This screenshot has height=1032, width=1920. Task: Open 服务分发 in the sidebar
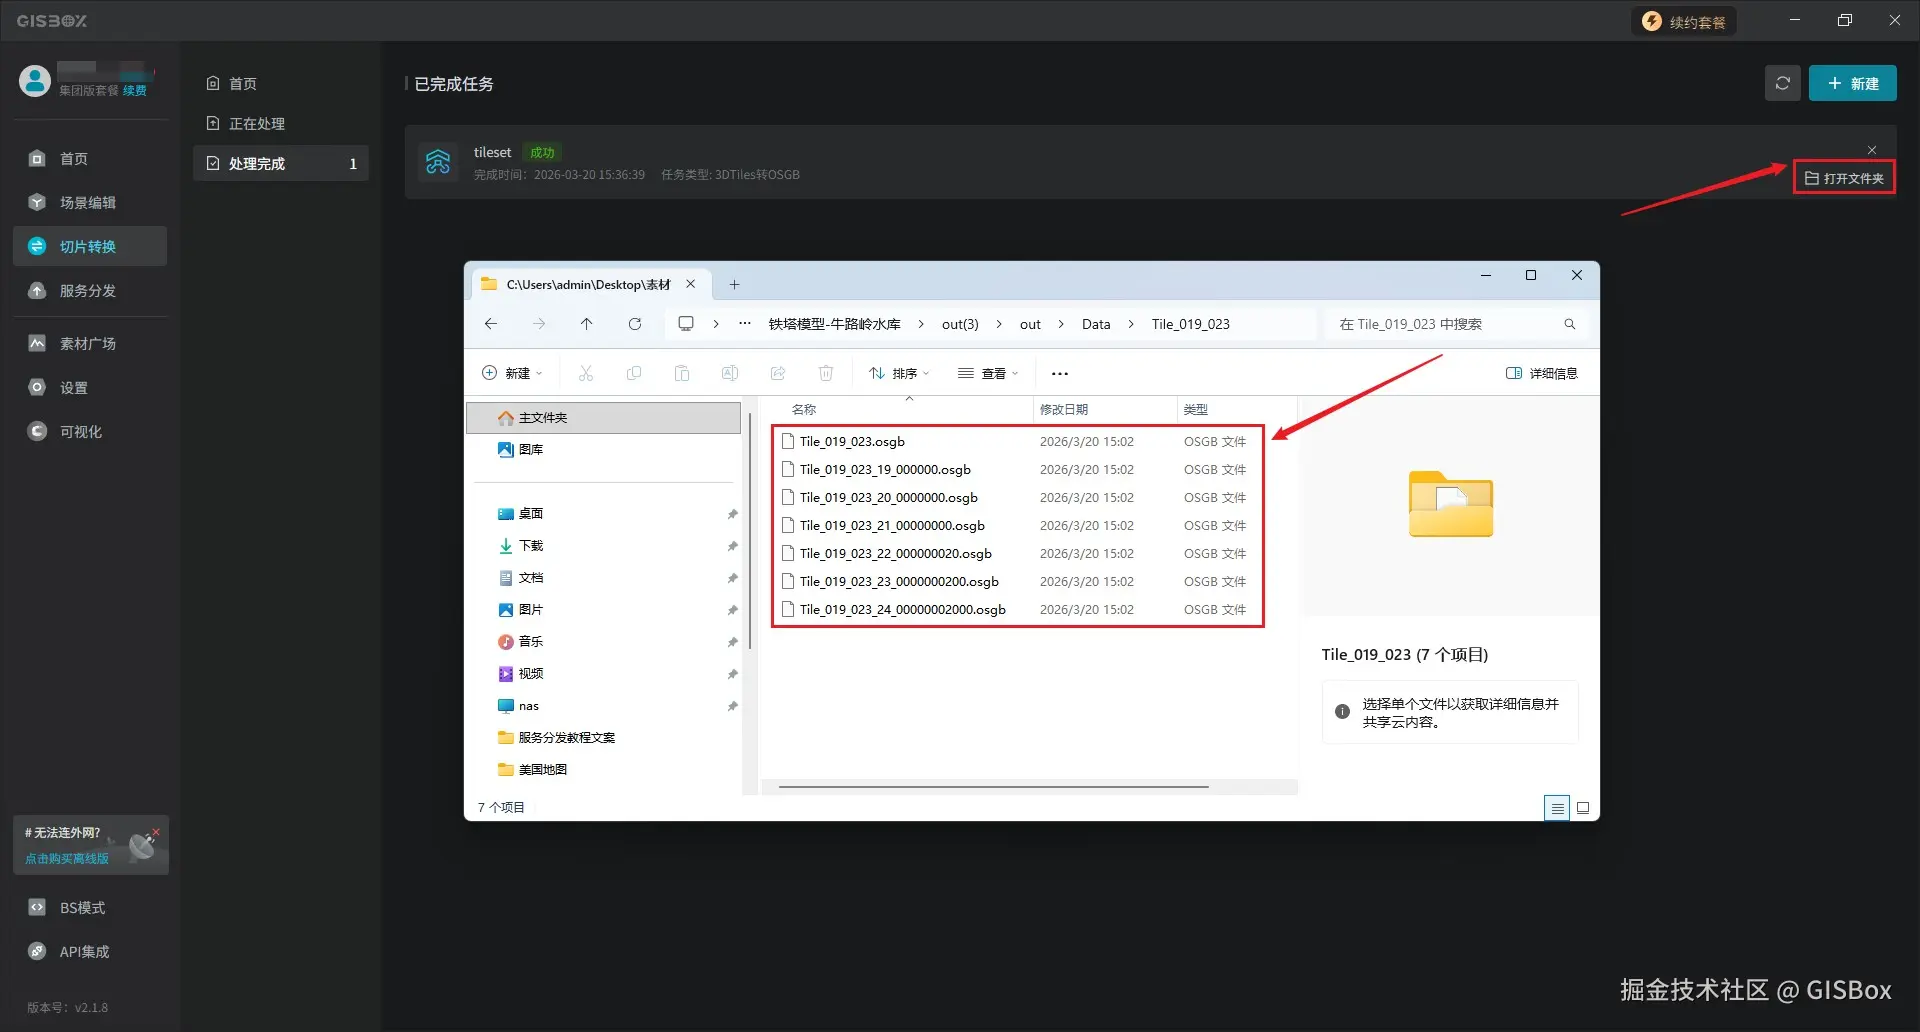(x=89, y=291)
